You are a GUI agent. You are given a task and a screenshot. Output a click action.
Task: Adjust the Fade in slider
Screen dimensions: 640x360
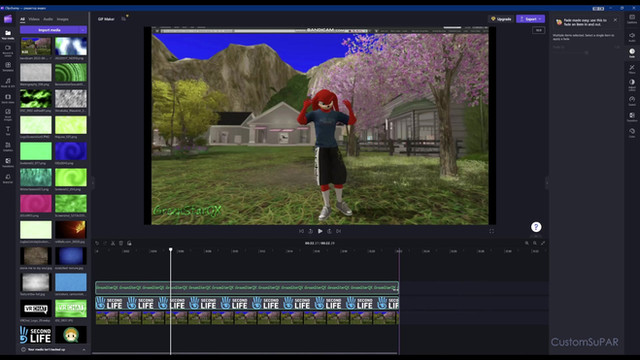(587, 52)
